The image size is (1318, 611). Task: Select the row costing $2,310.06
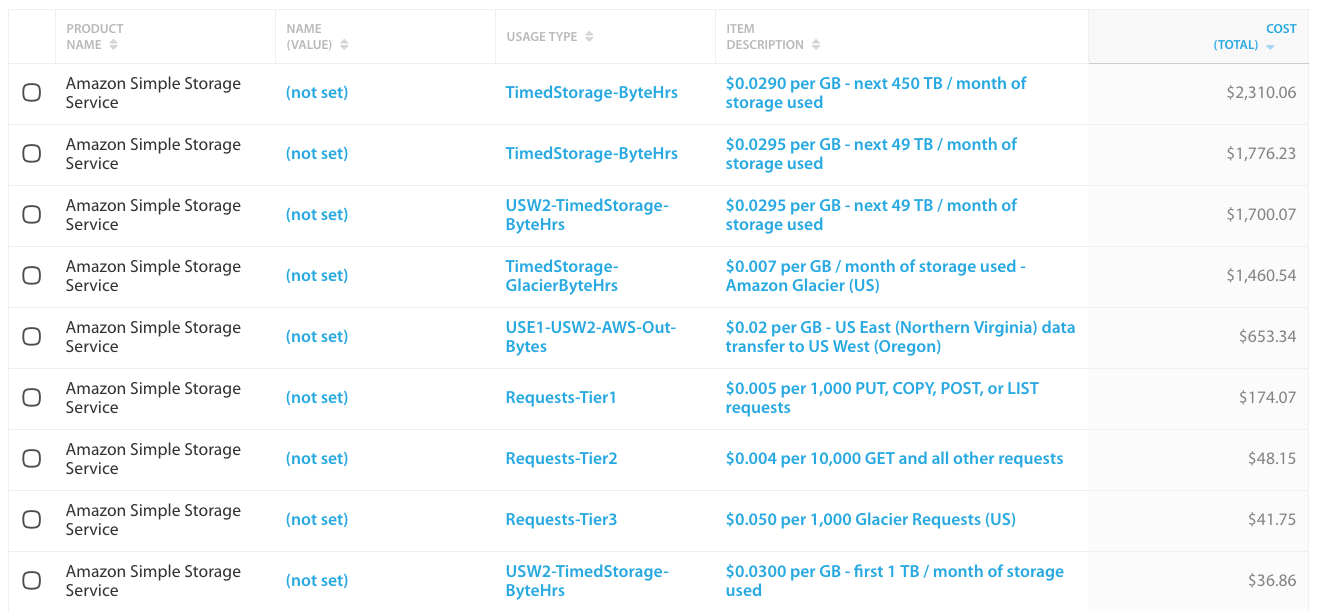click(31, 92)
